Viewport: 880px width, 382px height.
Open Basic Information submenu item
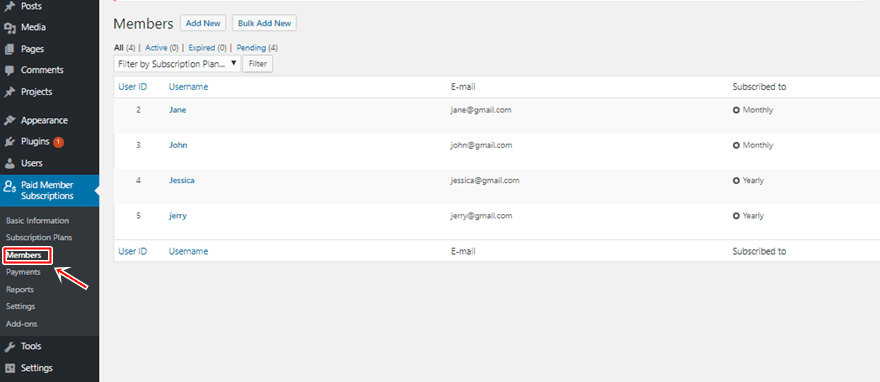38,221
